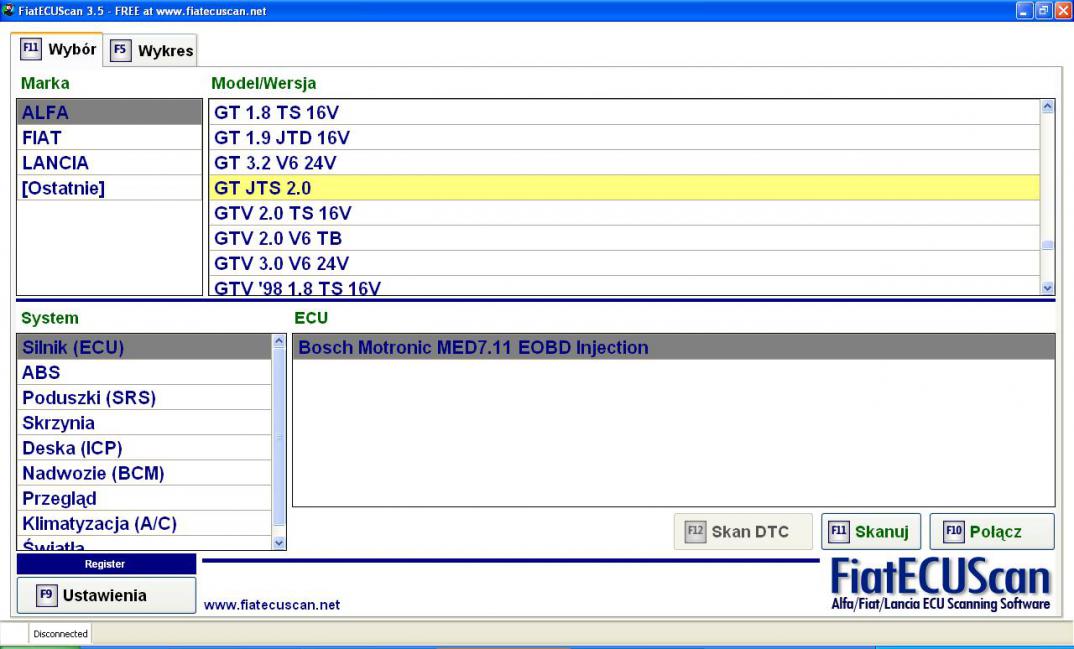The width and height of the screenshot is (1074, 649).
Task: Click the Disconnected status indicator
Action: pos(60,634)
